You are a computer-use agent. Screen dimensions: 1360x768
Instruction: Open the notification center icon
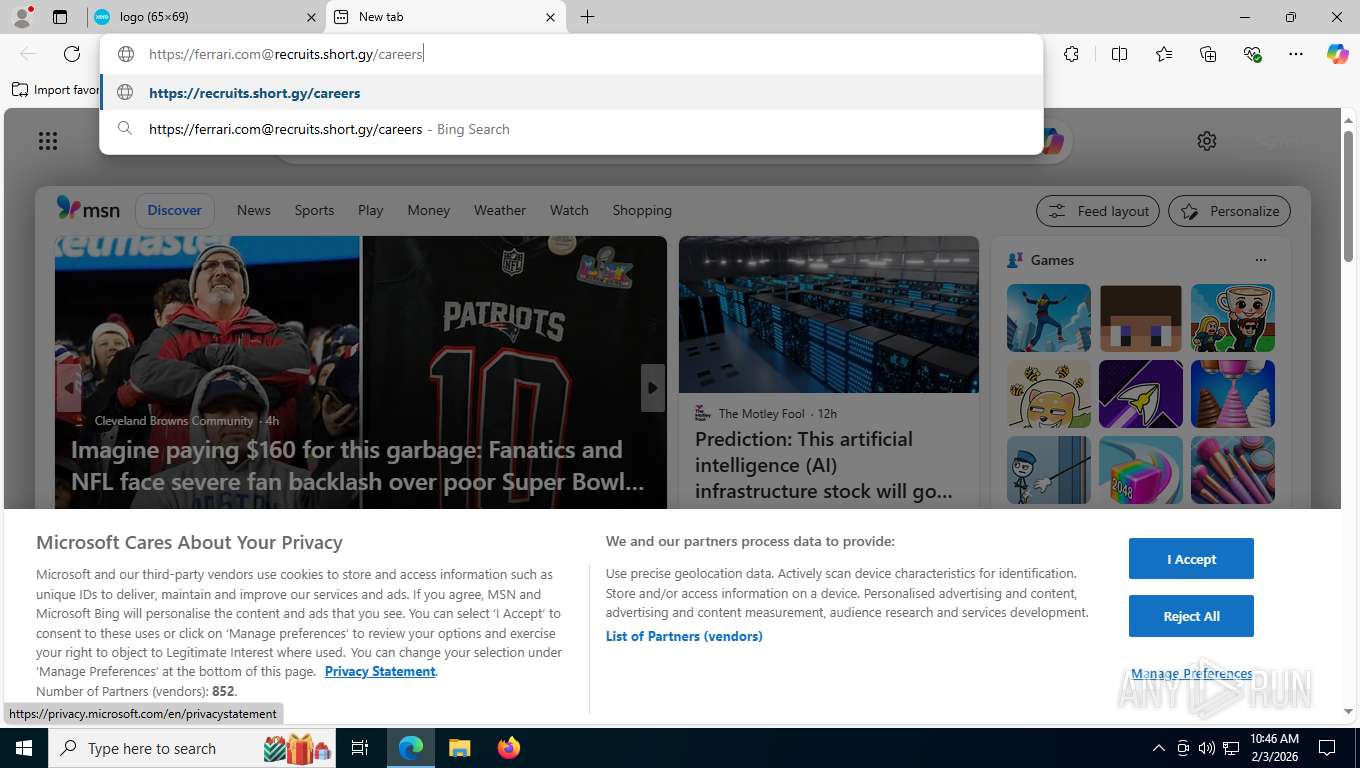pos(1327,748)
